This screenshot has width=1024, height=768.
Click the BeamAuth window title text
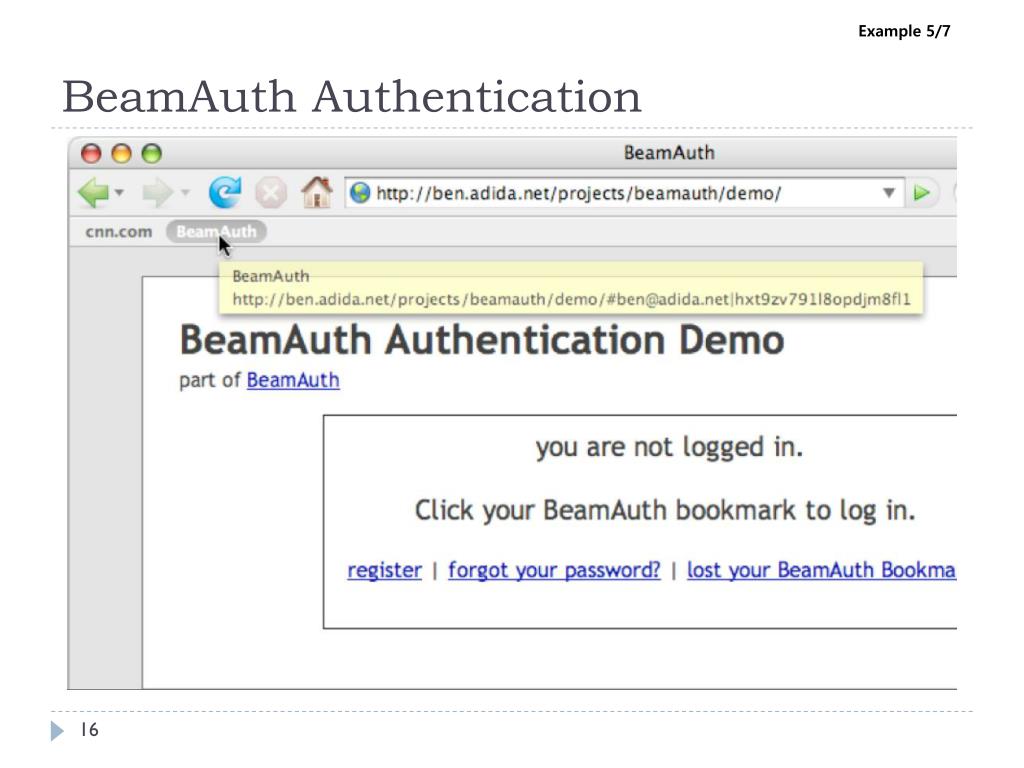coord(669,153)
